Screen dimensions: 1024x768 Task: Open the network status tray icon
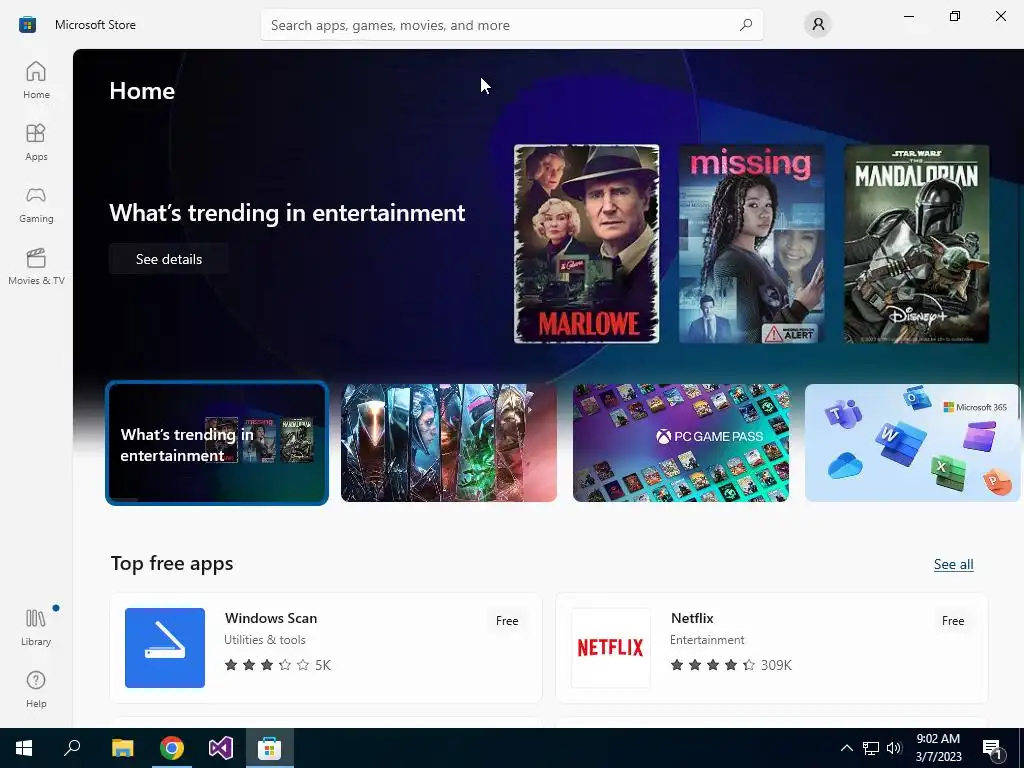(871, 748)
